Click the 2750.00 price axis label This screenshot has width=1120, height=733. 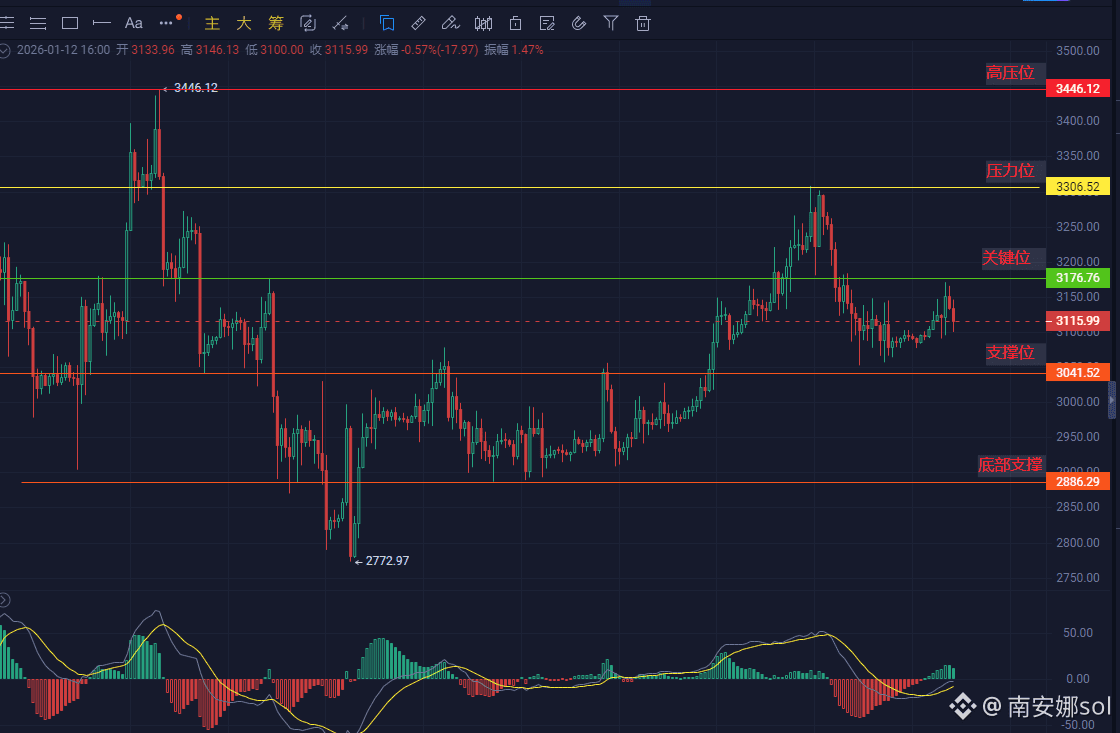coord(1078,578)
